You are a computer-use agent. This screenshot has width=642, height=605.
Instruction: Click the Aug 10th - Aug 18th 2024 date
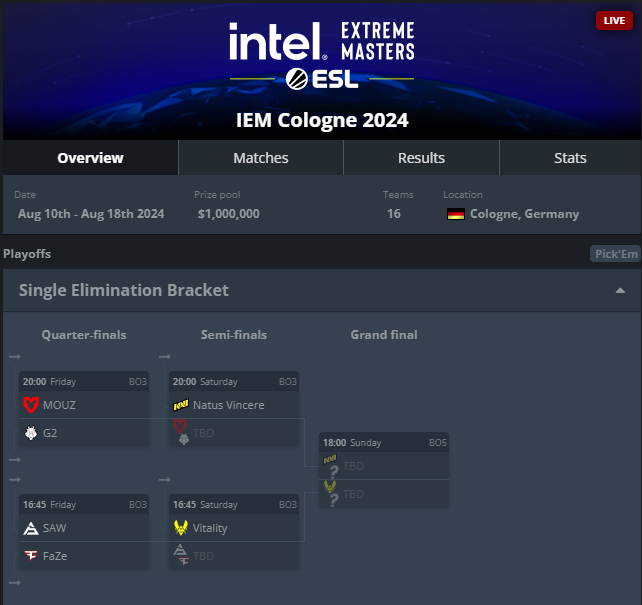coord(91,214)
